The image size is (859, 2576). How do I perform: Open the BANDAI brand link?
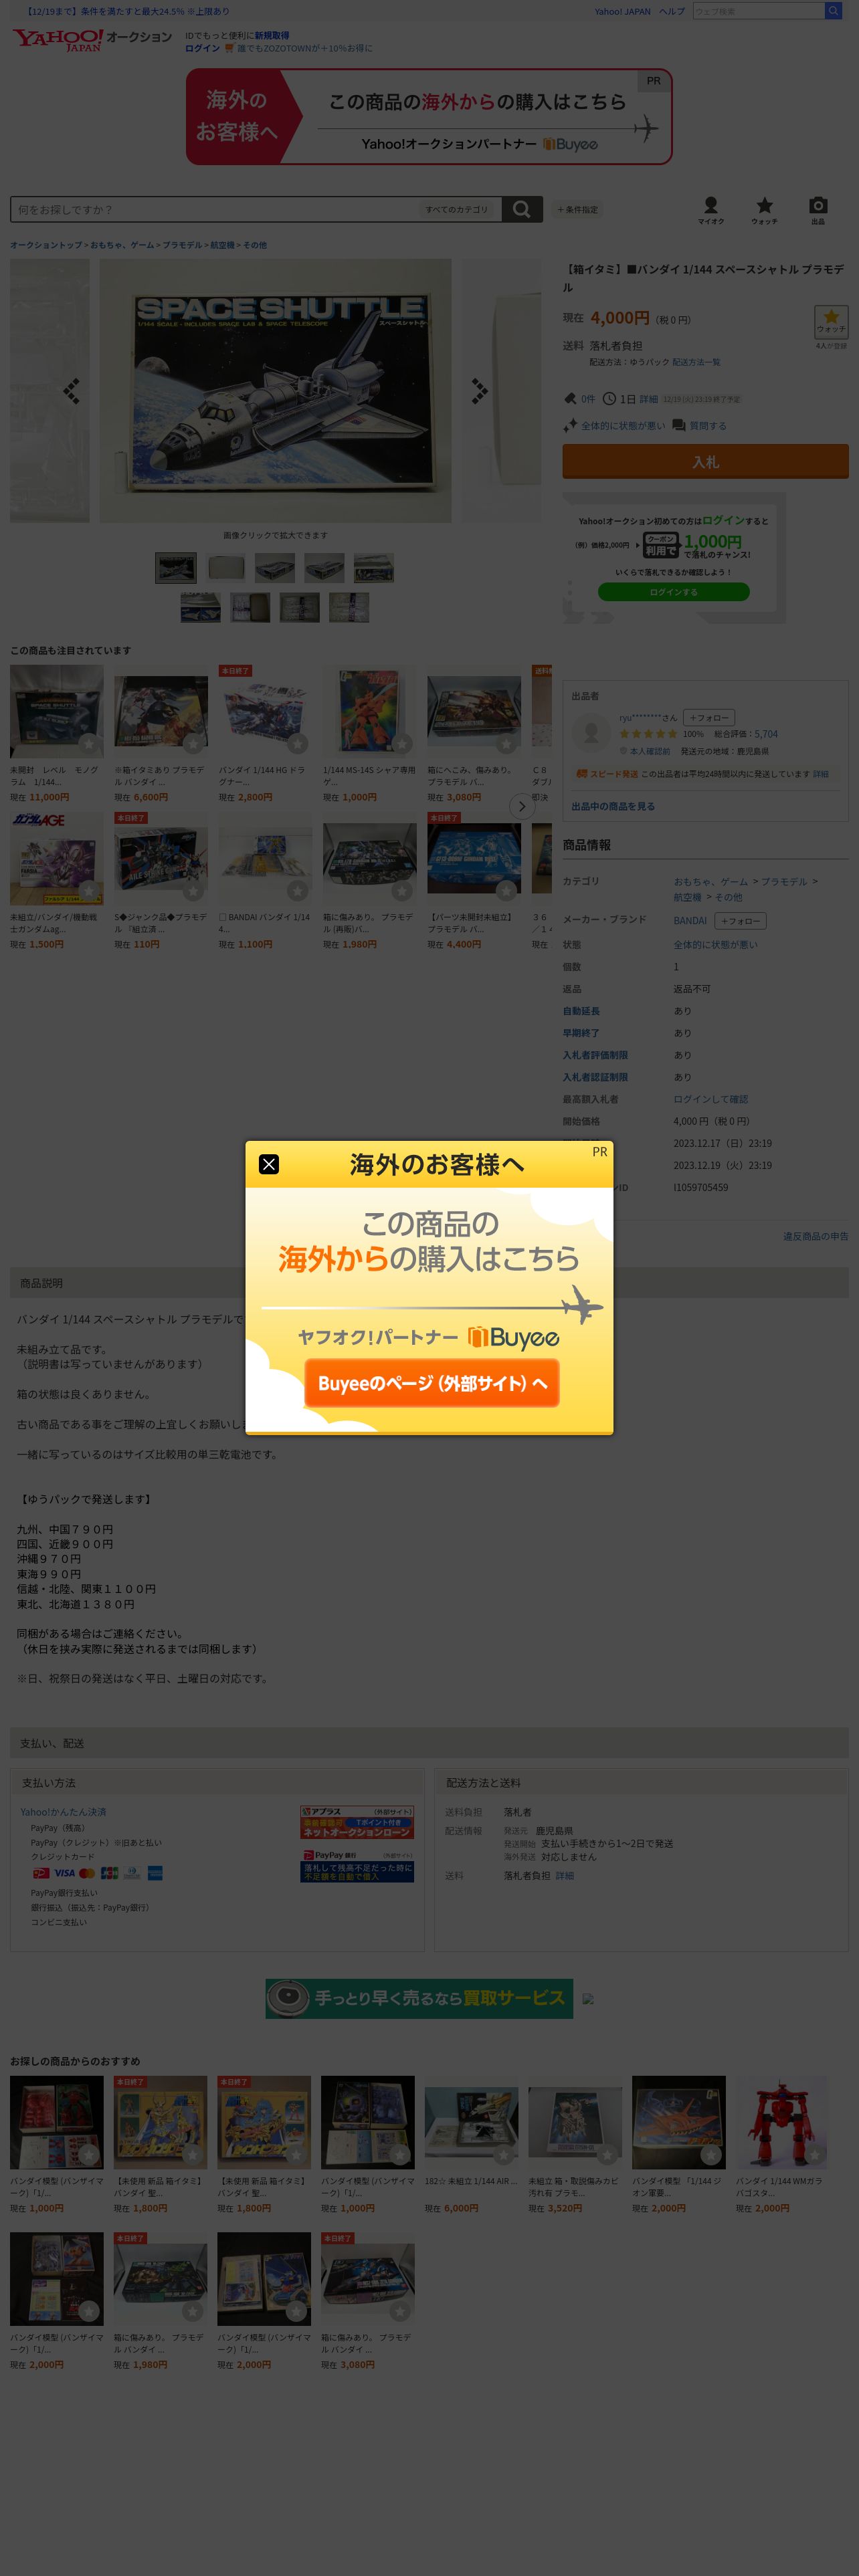[x=690, y=921]
